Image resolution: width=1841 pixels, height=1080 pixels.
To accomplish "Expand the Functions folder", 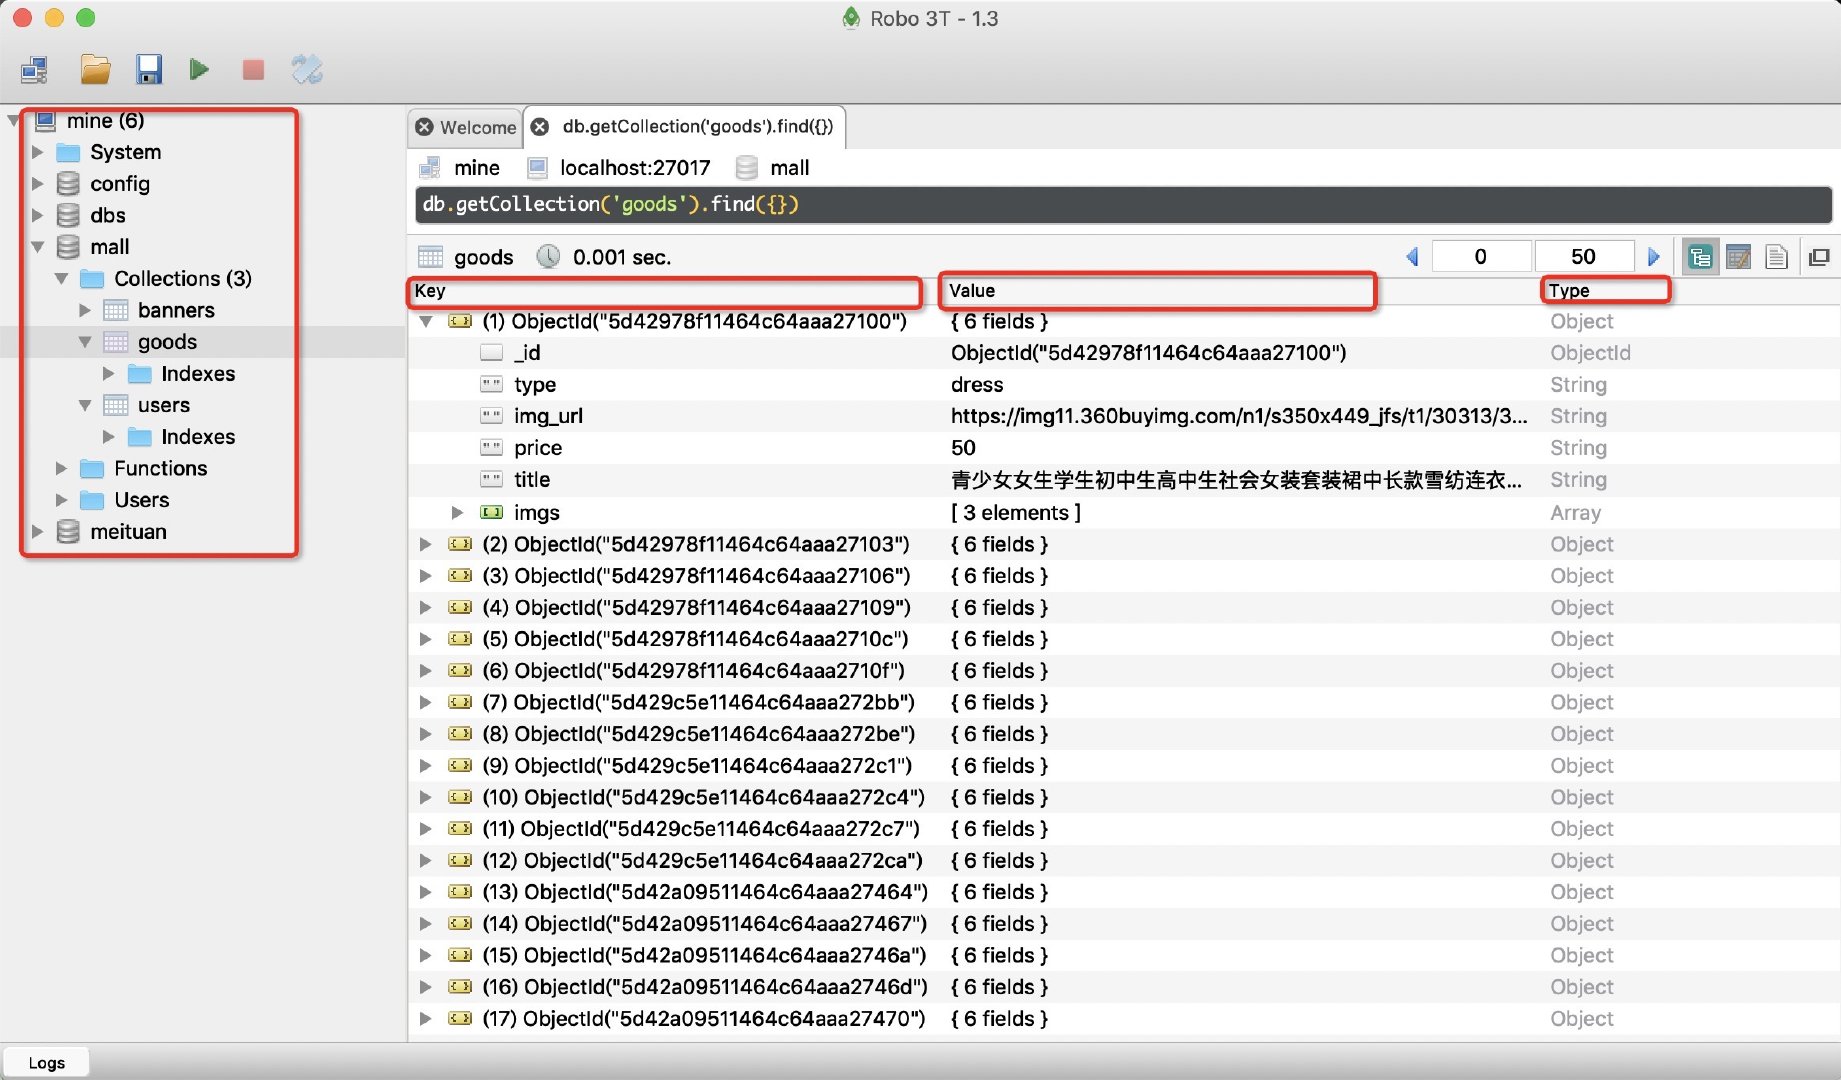I will pos(62,468).
